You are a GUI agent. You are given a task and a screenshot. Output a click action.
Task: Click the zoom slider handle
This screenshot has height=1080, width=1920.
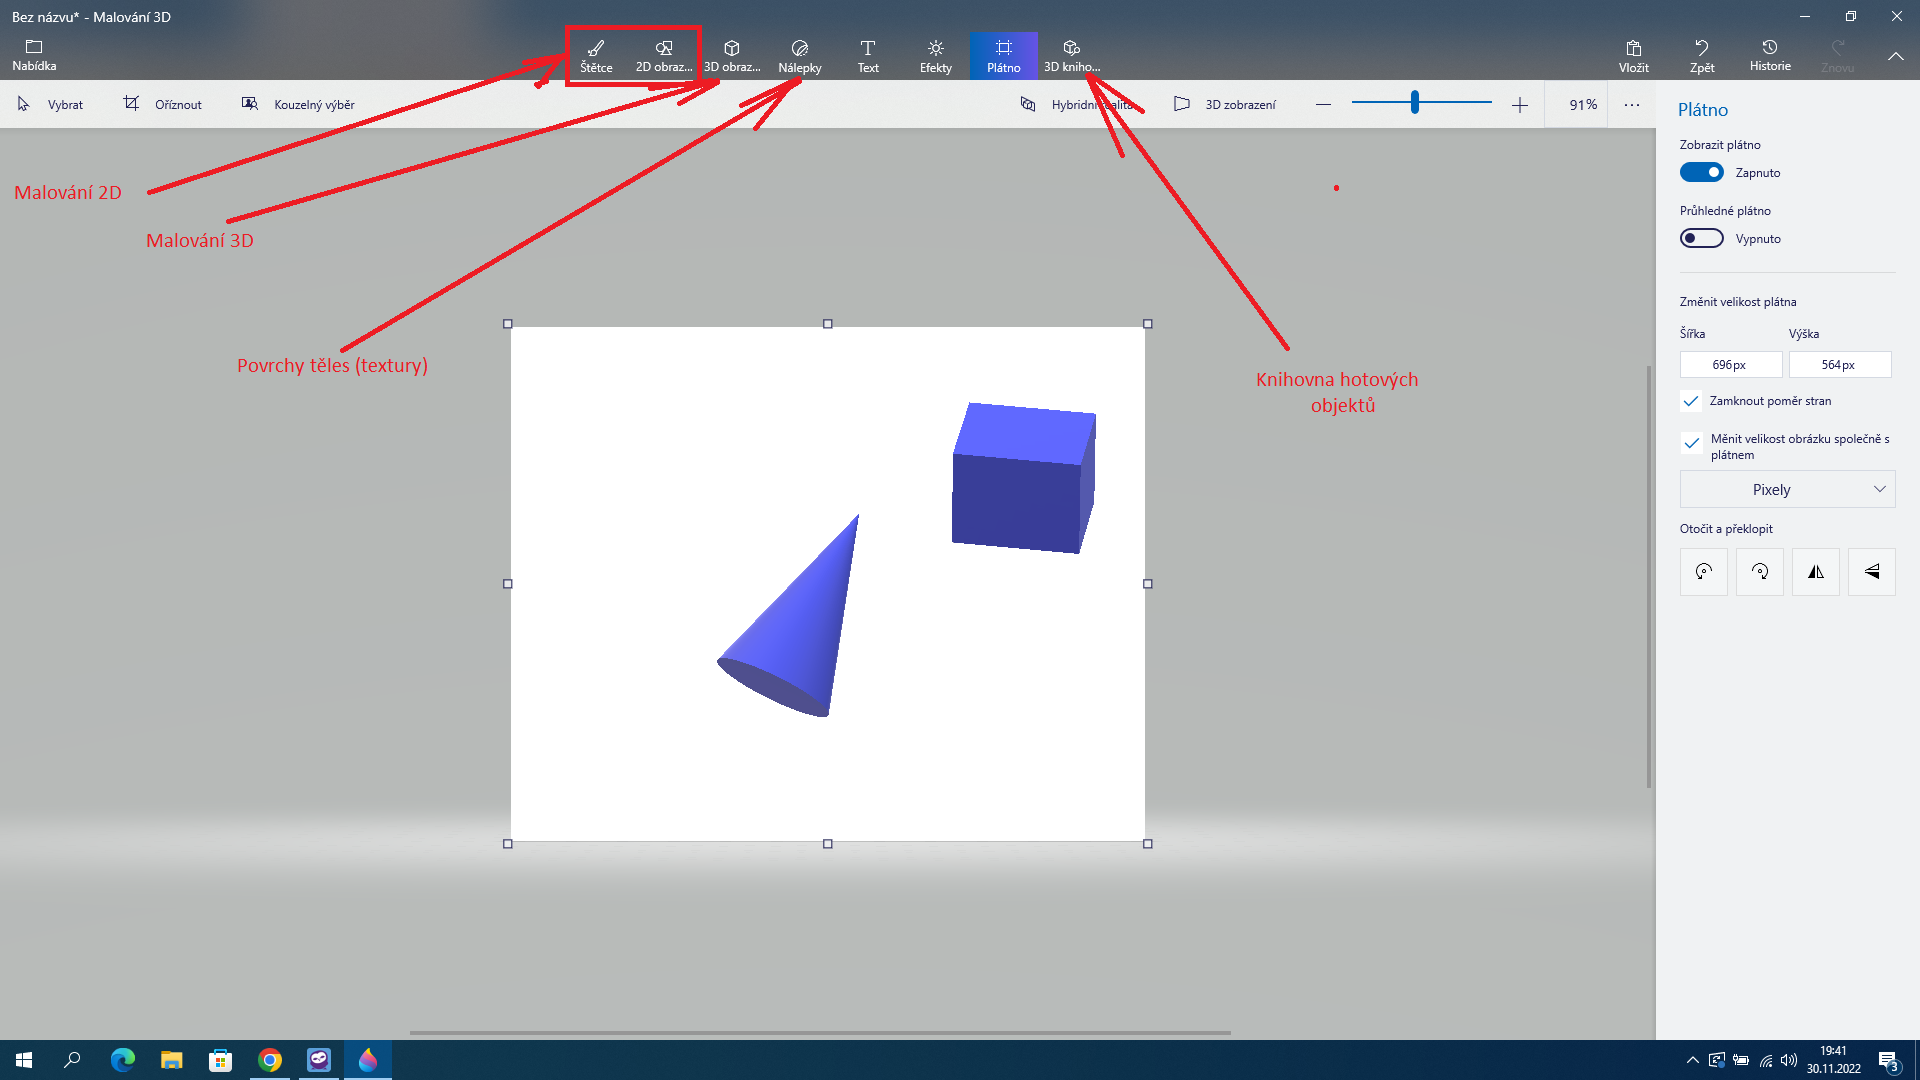pos(1415,102)
